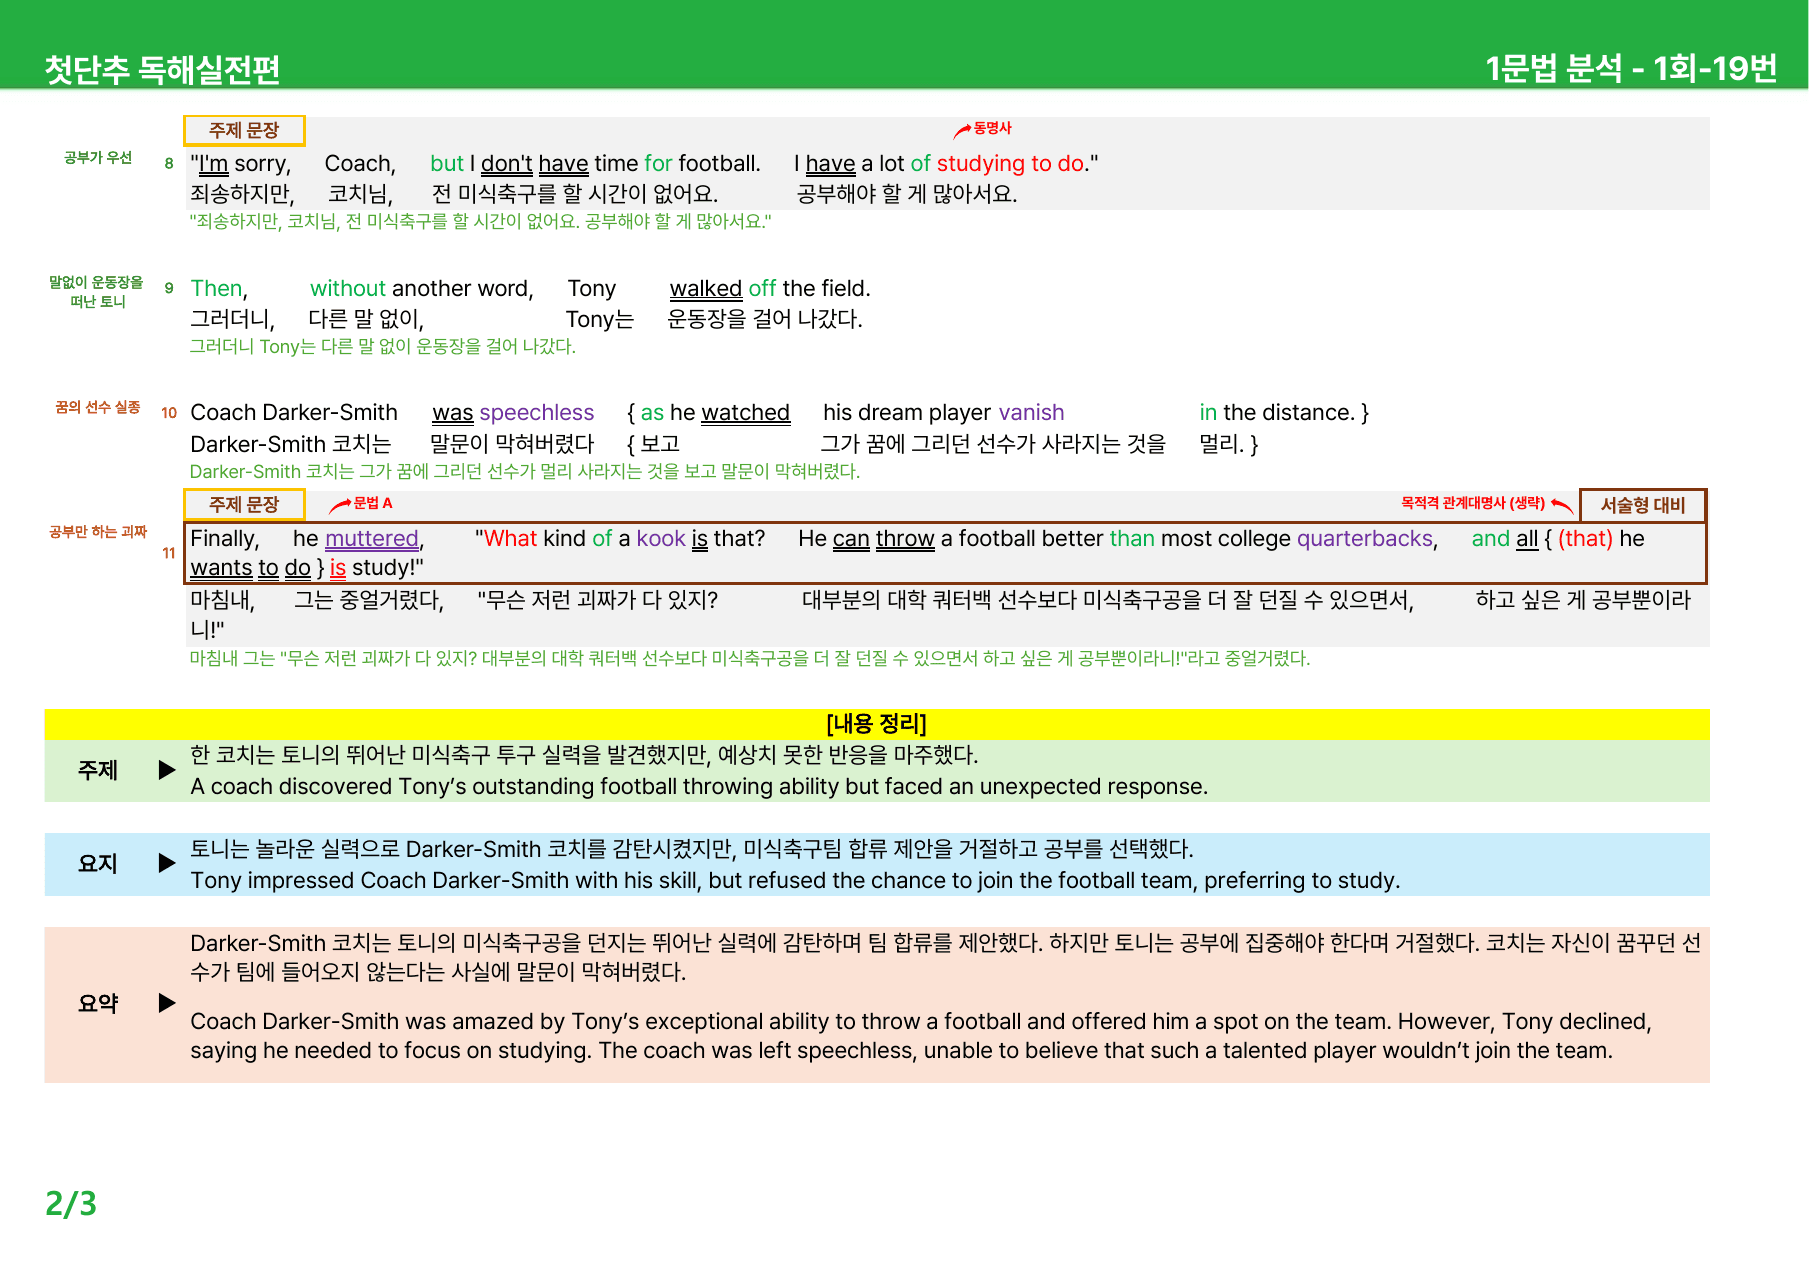Click the margin note '공부가 우선'
1809x1279 pixels.
tap(98, 157)
